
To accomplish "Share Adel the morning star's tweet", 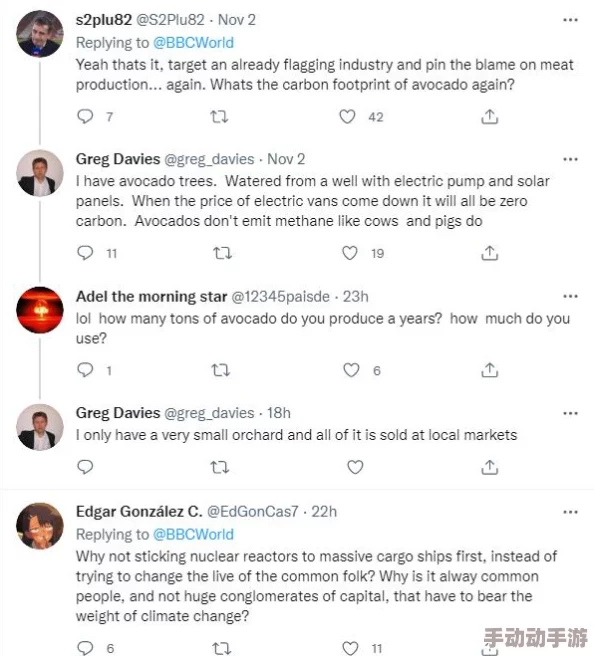I will 489,370.
